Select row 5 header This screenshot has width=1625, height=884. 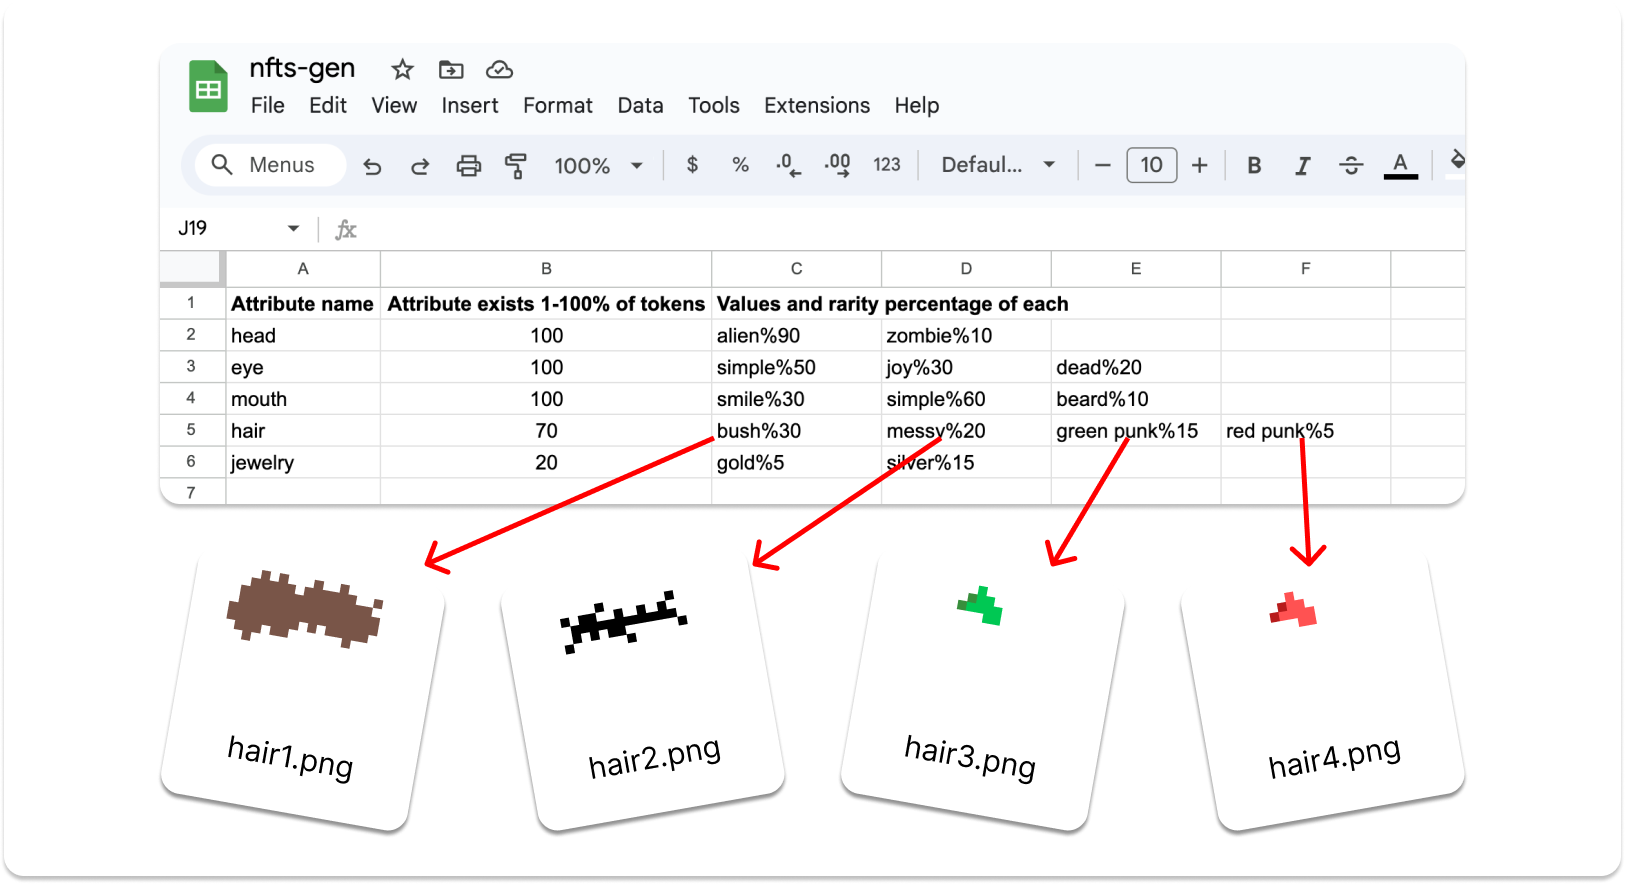pyautogui.click(x=191, y=430)
